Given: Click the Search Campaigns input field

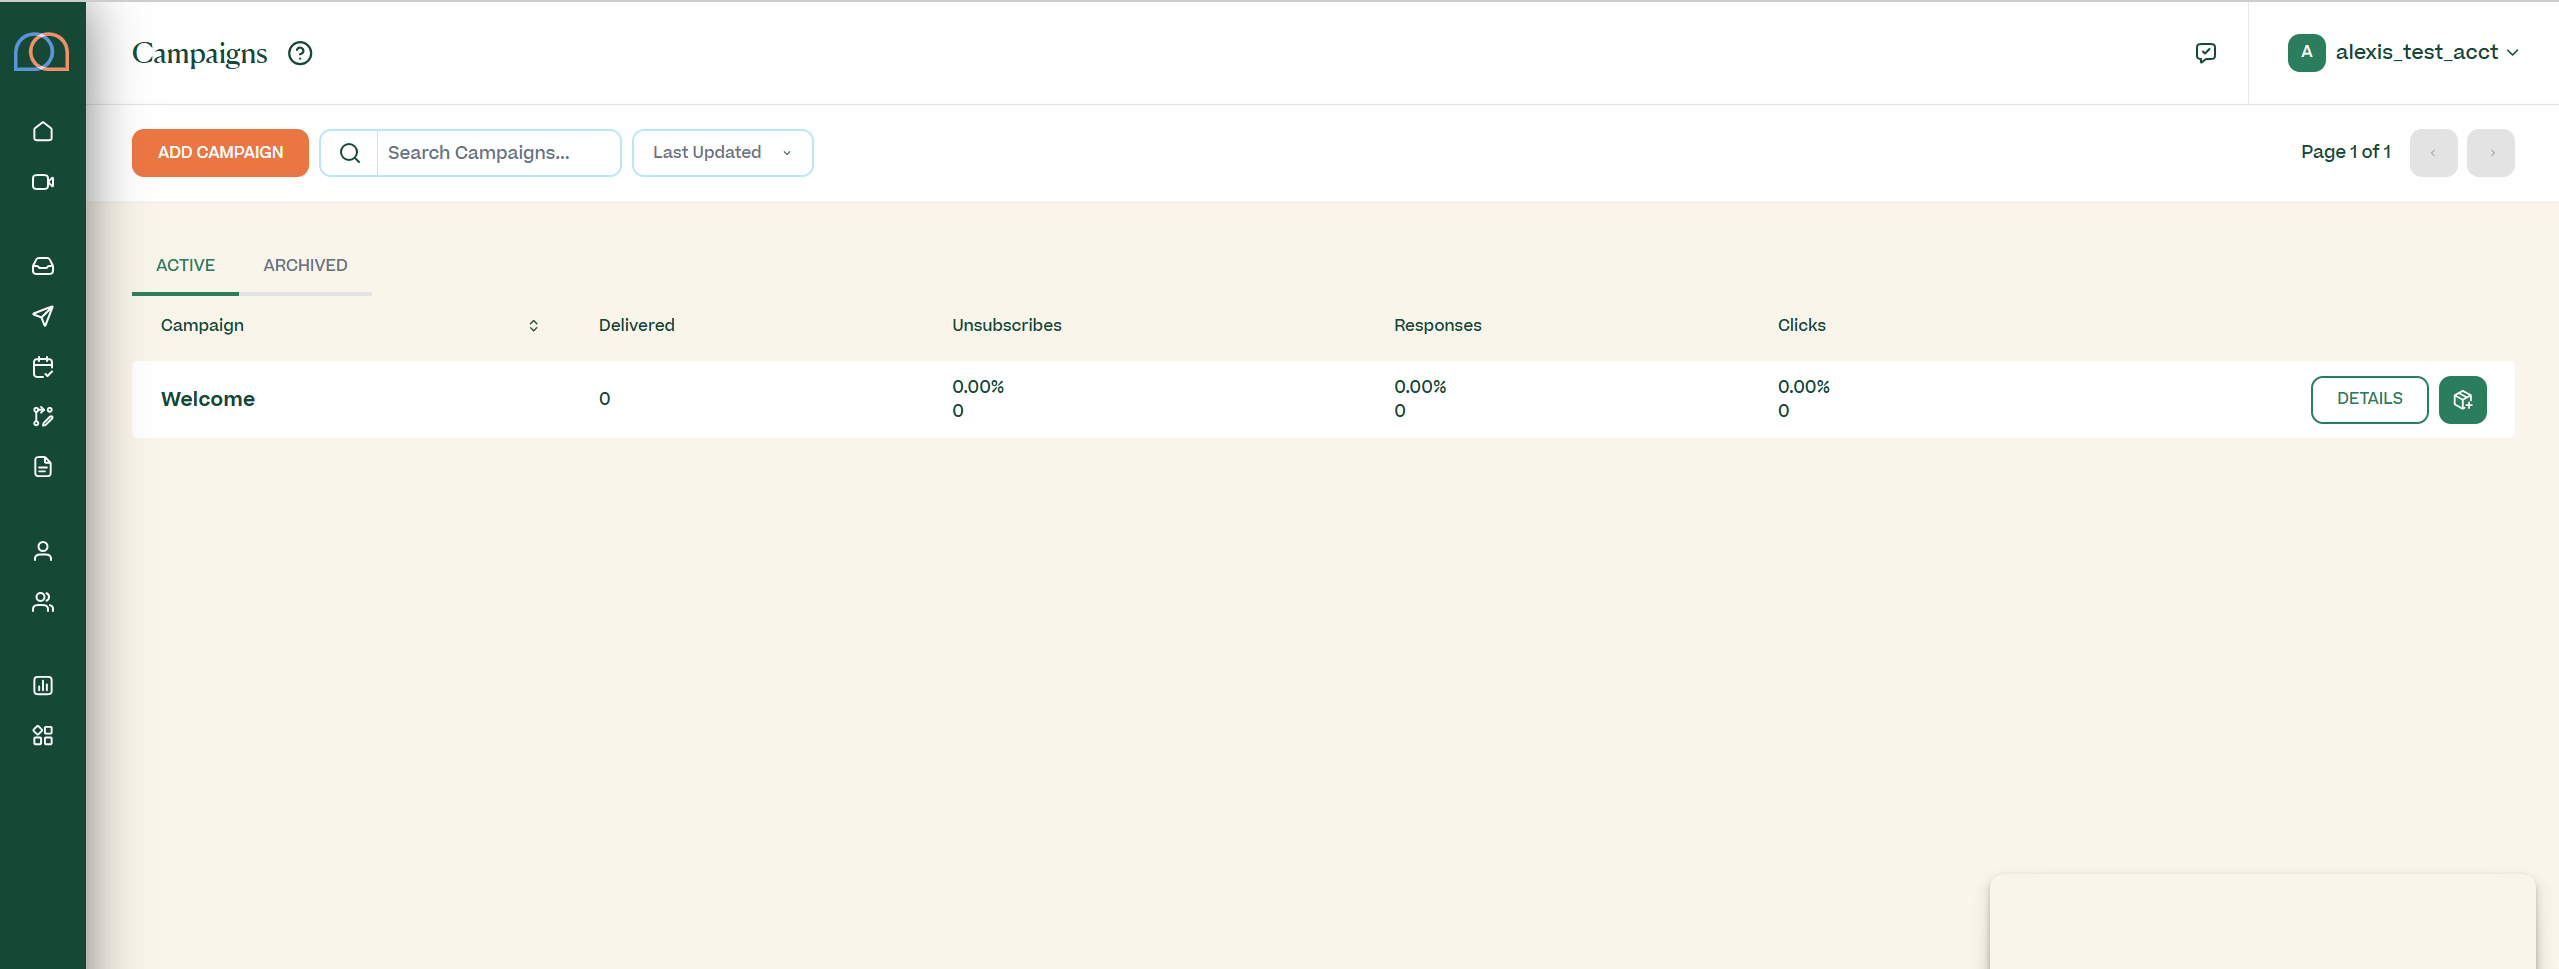Looking at the screenshot, I should click(496, 153).
